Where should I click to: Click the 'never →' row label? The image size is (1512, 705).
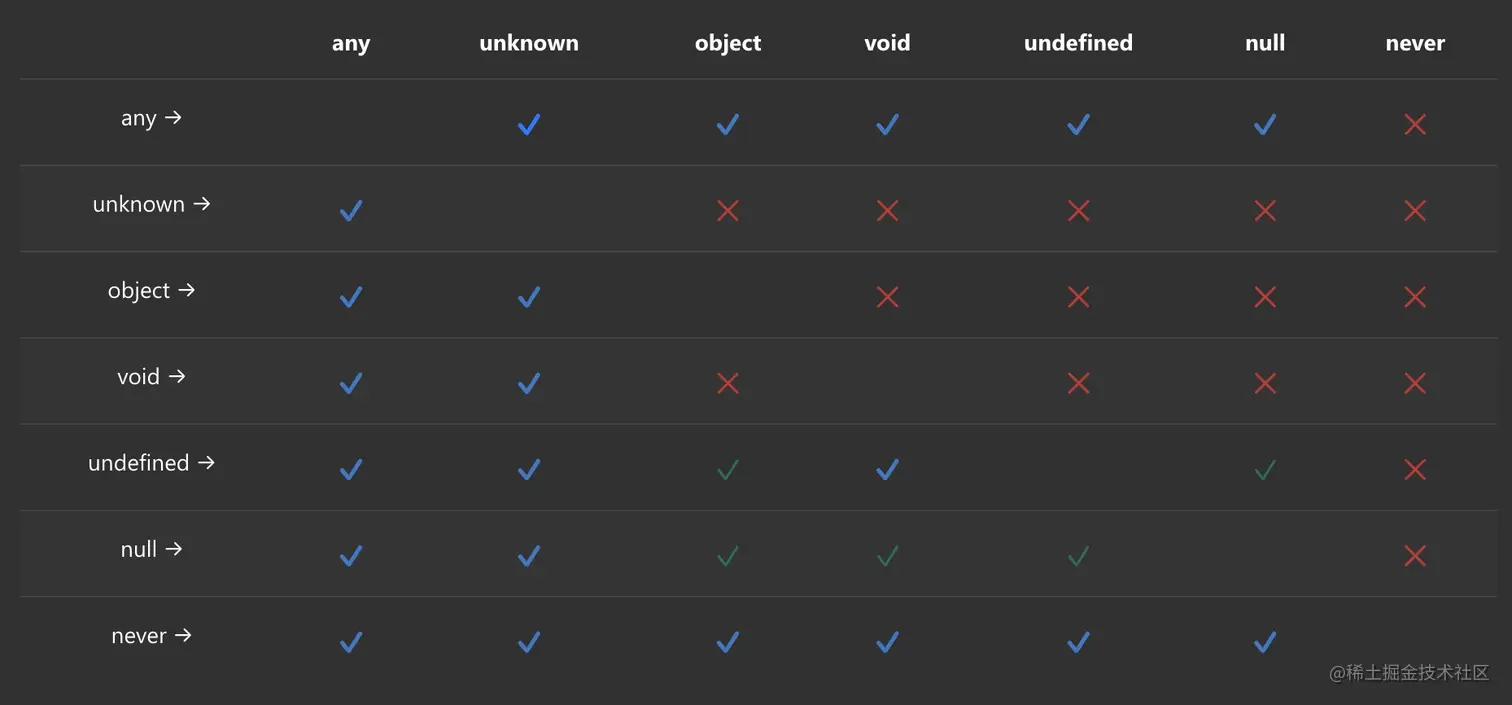(x=151, y=635)
